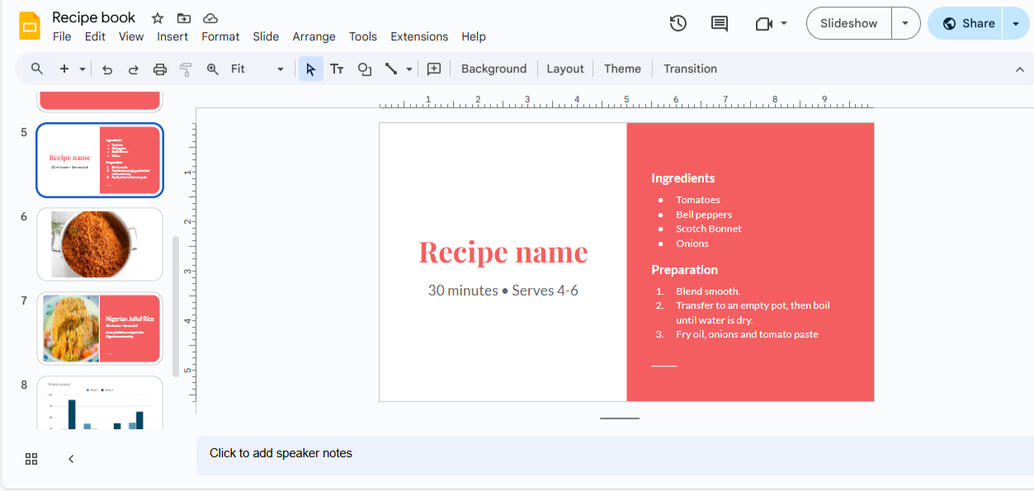Image resolution: width=1034 pixels, height=491 pixels.
Task: Open the Extensions menu
Action: 419,37
